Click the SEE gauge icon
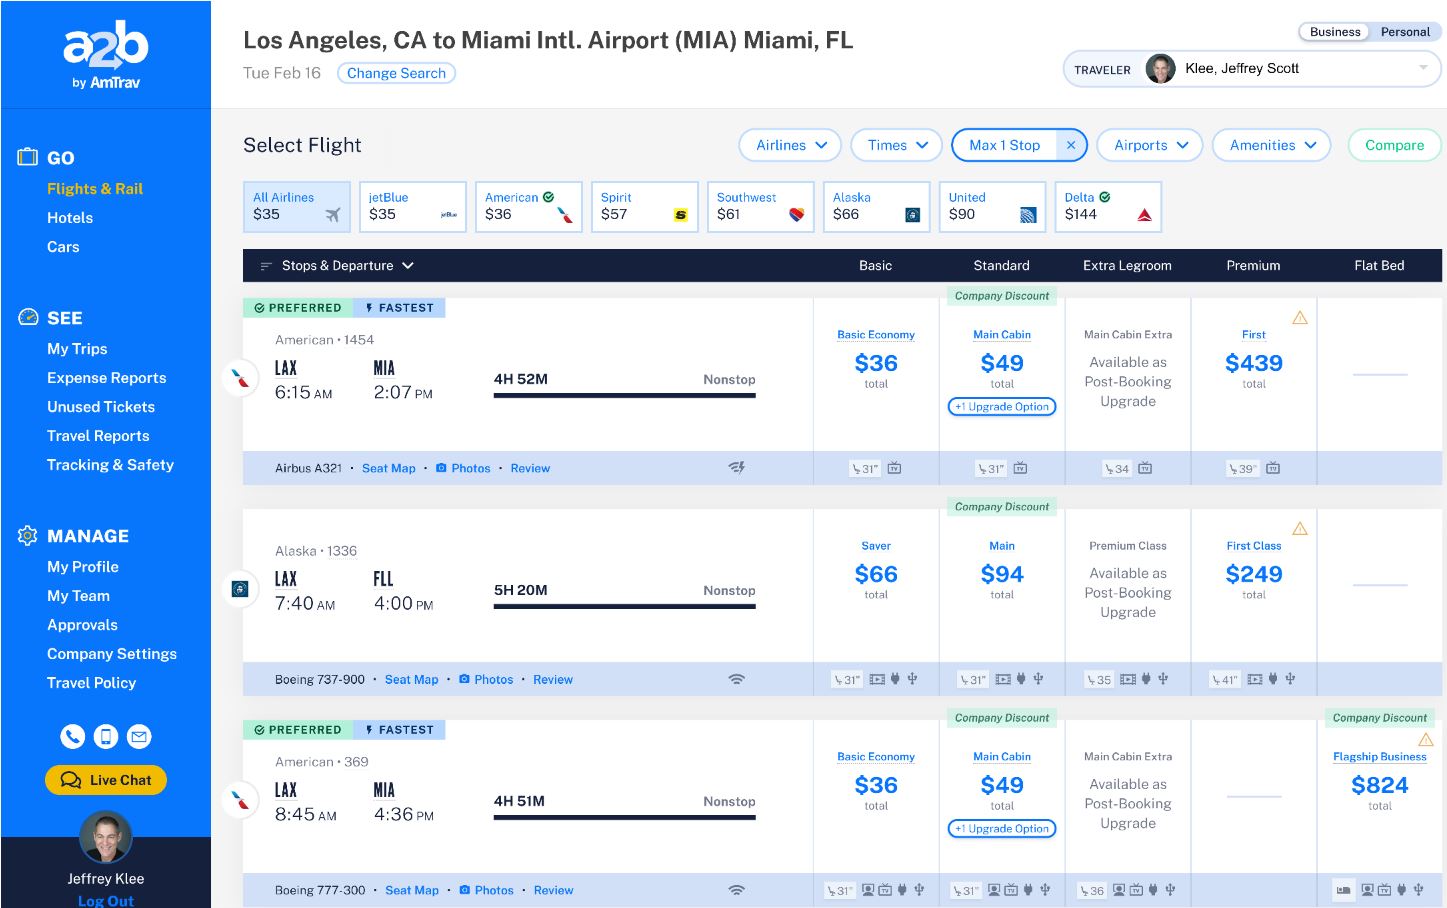The width and height of the screenshot is (1447, 908). tap(28, 317)
